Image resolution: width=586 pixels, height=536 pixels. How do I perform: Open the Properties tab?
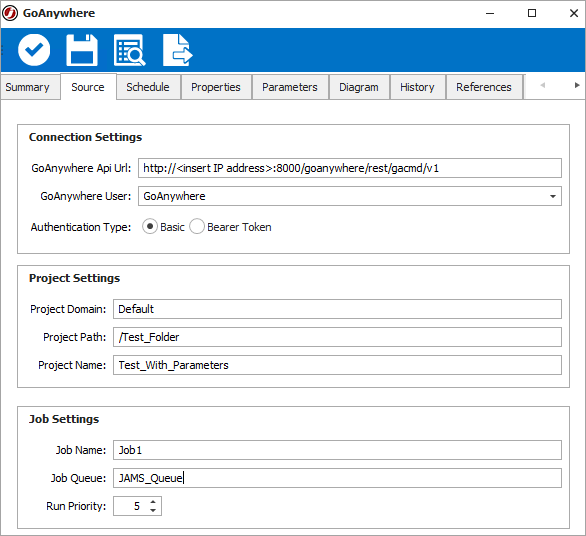click(216, 87)
